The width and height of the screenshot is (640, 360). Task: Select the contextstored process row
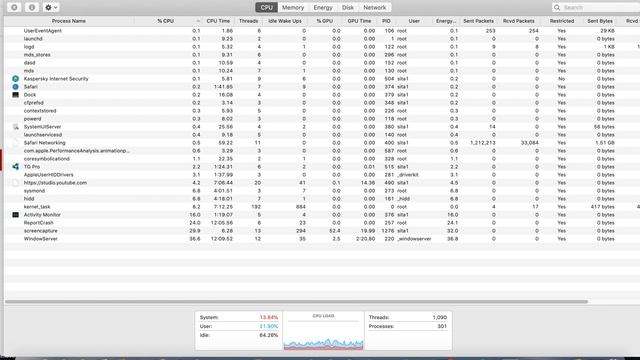322,111
